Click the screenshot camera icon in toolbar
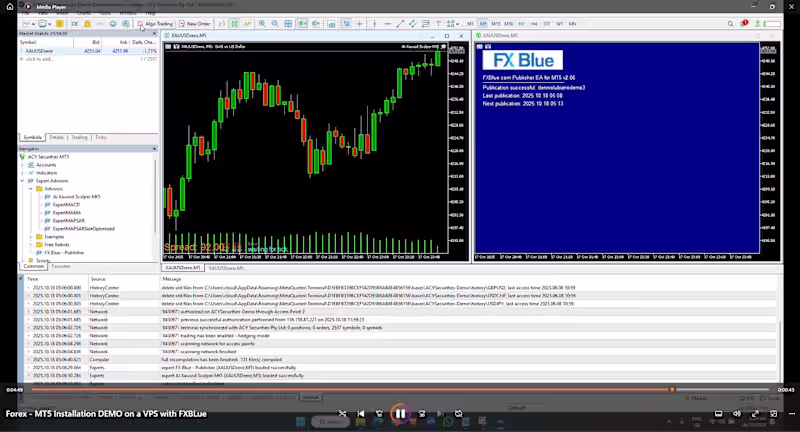Screen dimensions: 800x432 coord(332,24)
